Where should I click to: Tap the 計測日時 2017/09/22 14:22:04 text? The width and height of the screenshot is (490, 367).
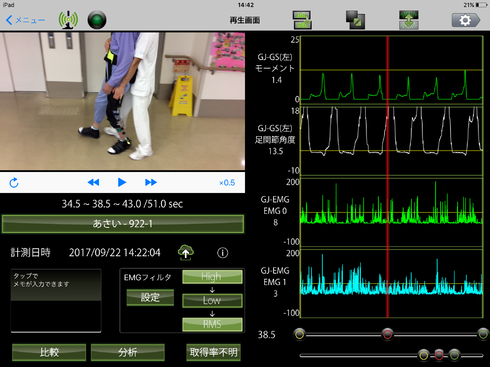85,253
